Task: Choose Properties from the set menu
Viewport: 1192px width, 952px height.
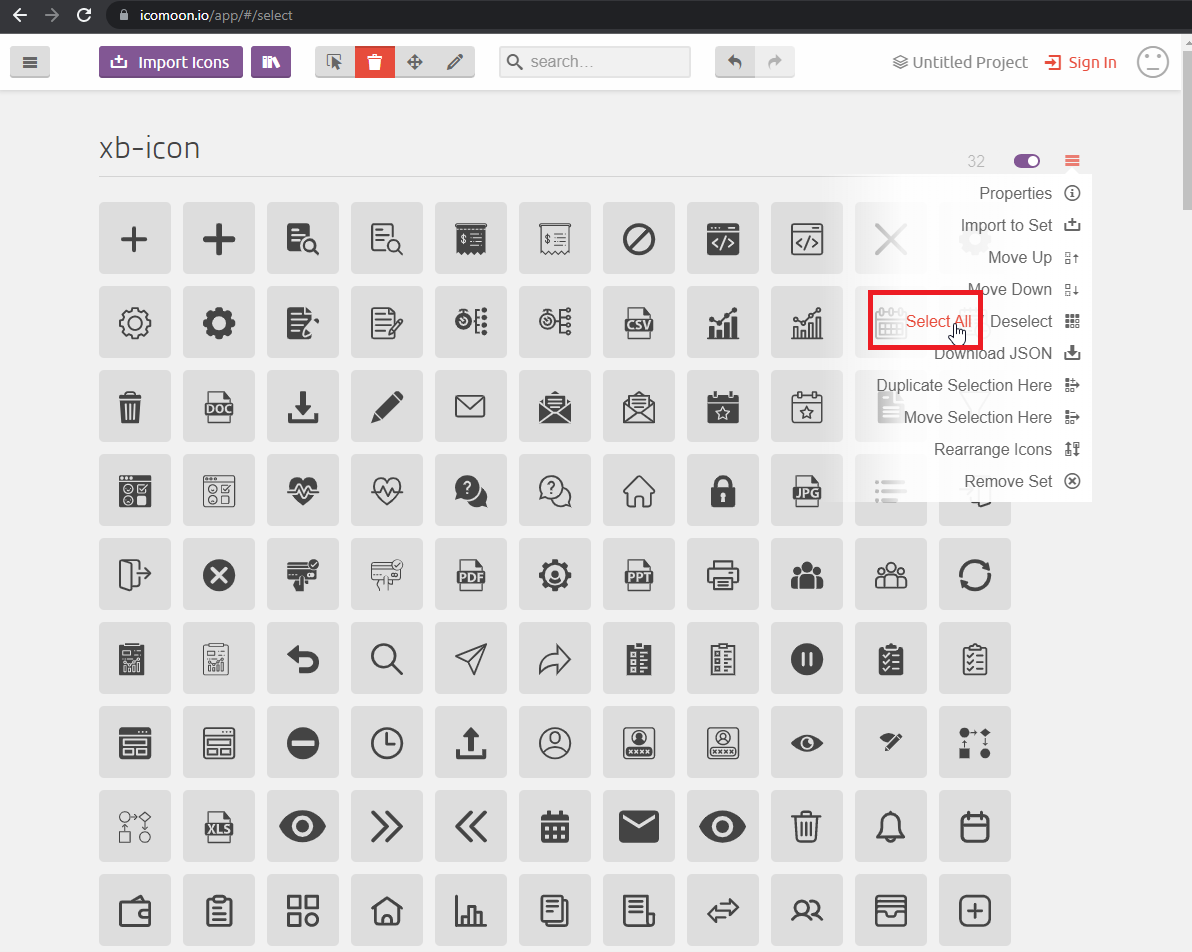Action: pyautogui.click(x=1029, y=193)
